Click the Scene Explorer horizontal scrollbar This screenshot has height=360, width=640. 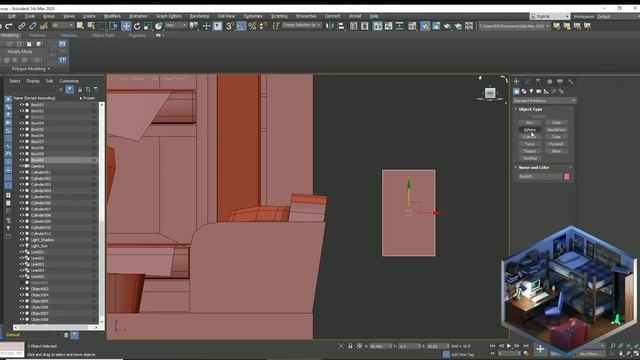pos(56,327)
